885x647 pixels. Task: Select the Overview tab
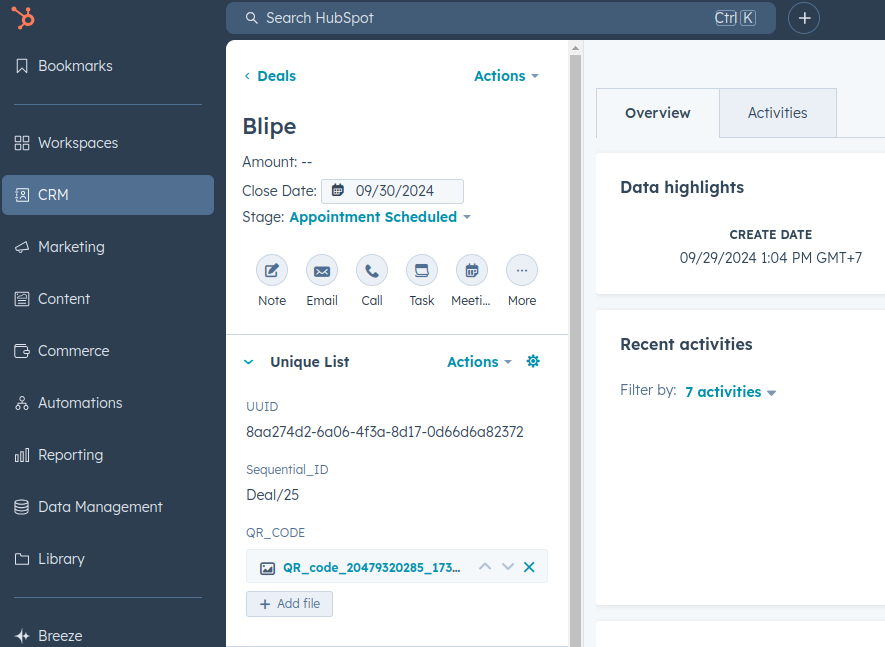click(x=657, y=113)
